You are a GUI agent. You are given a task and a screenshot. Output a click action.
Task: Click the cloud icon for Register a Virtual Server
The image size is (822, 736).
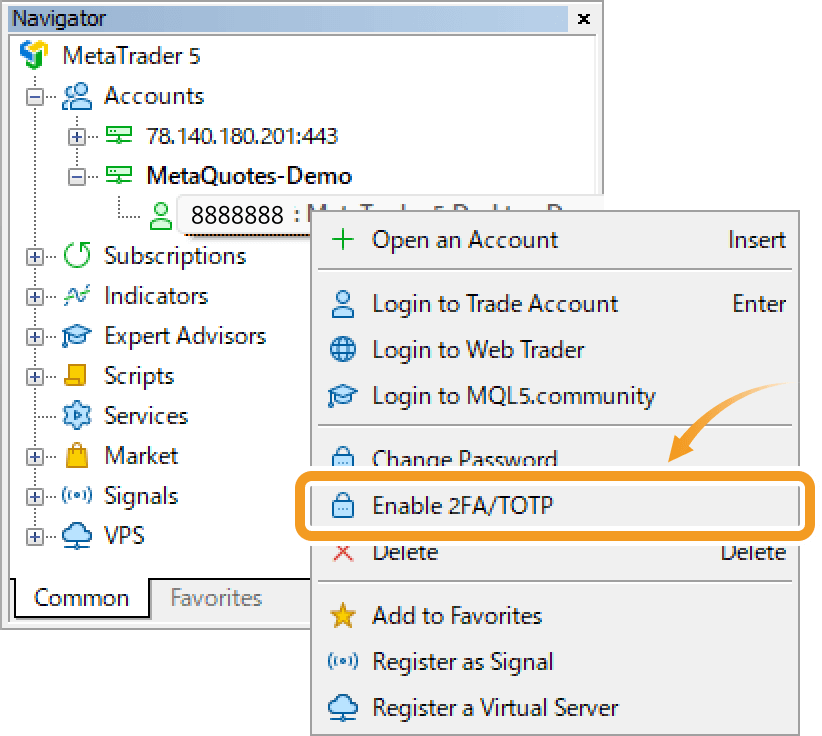[x=343, y=707]
